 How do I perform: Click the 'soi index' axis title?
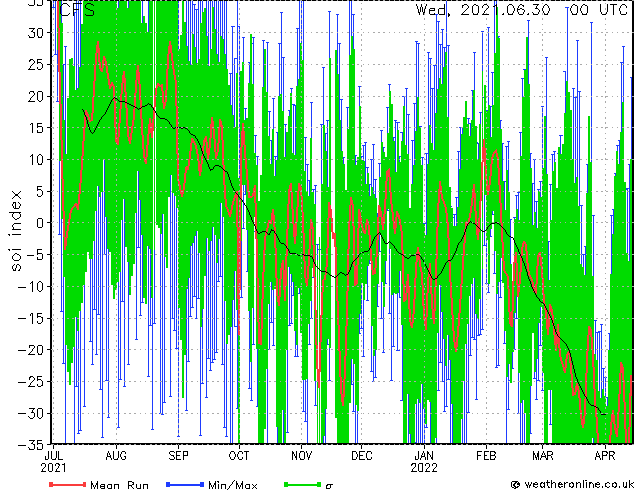tap(16, 231)
